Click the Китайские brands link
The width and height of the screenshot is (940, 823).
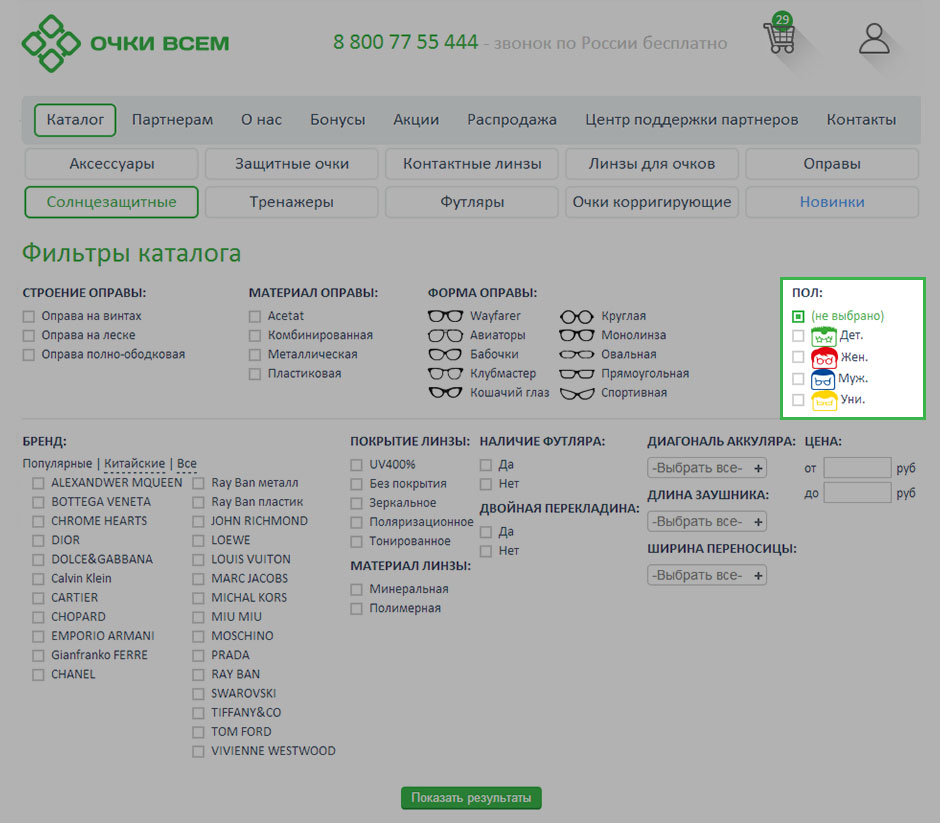point(134,464)
